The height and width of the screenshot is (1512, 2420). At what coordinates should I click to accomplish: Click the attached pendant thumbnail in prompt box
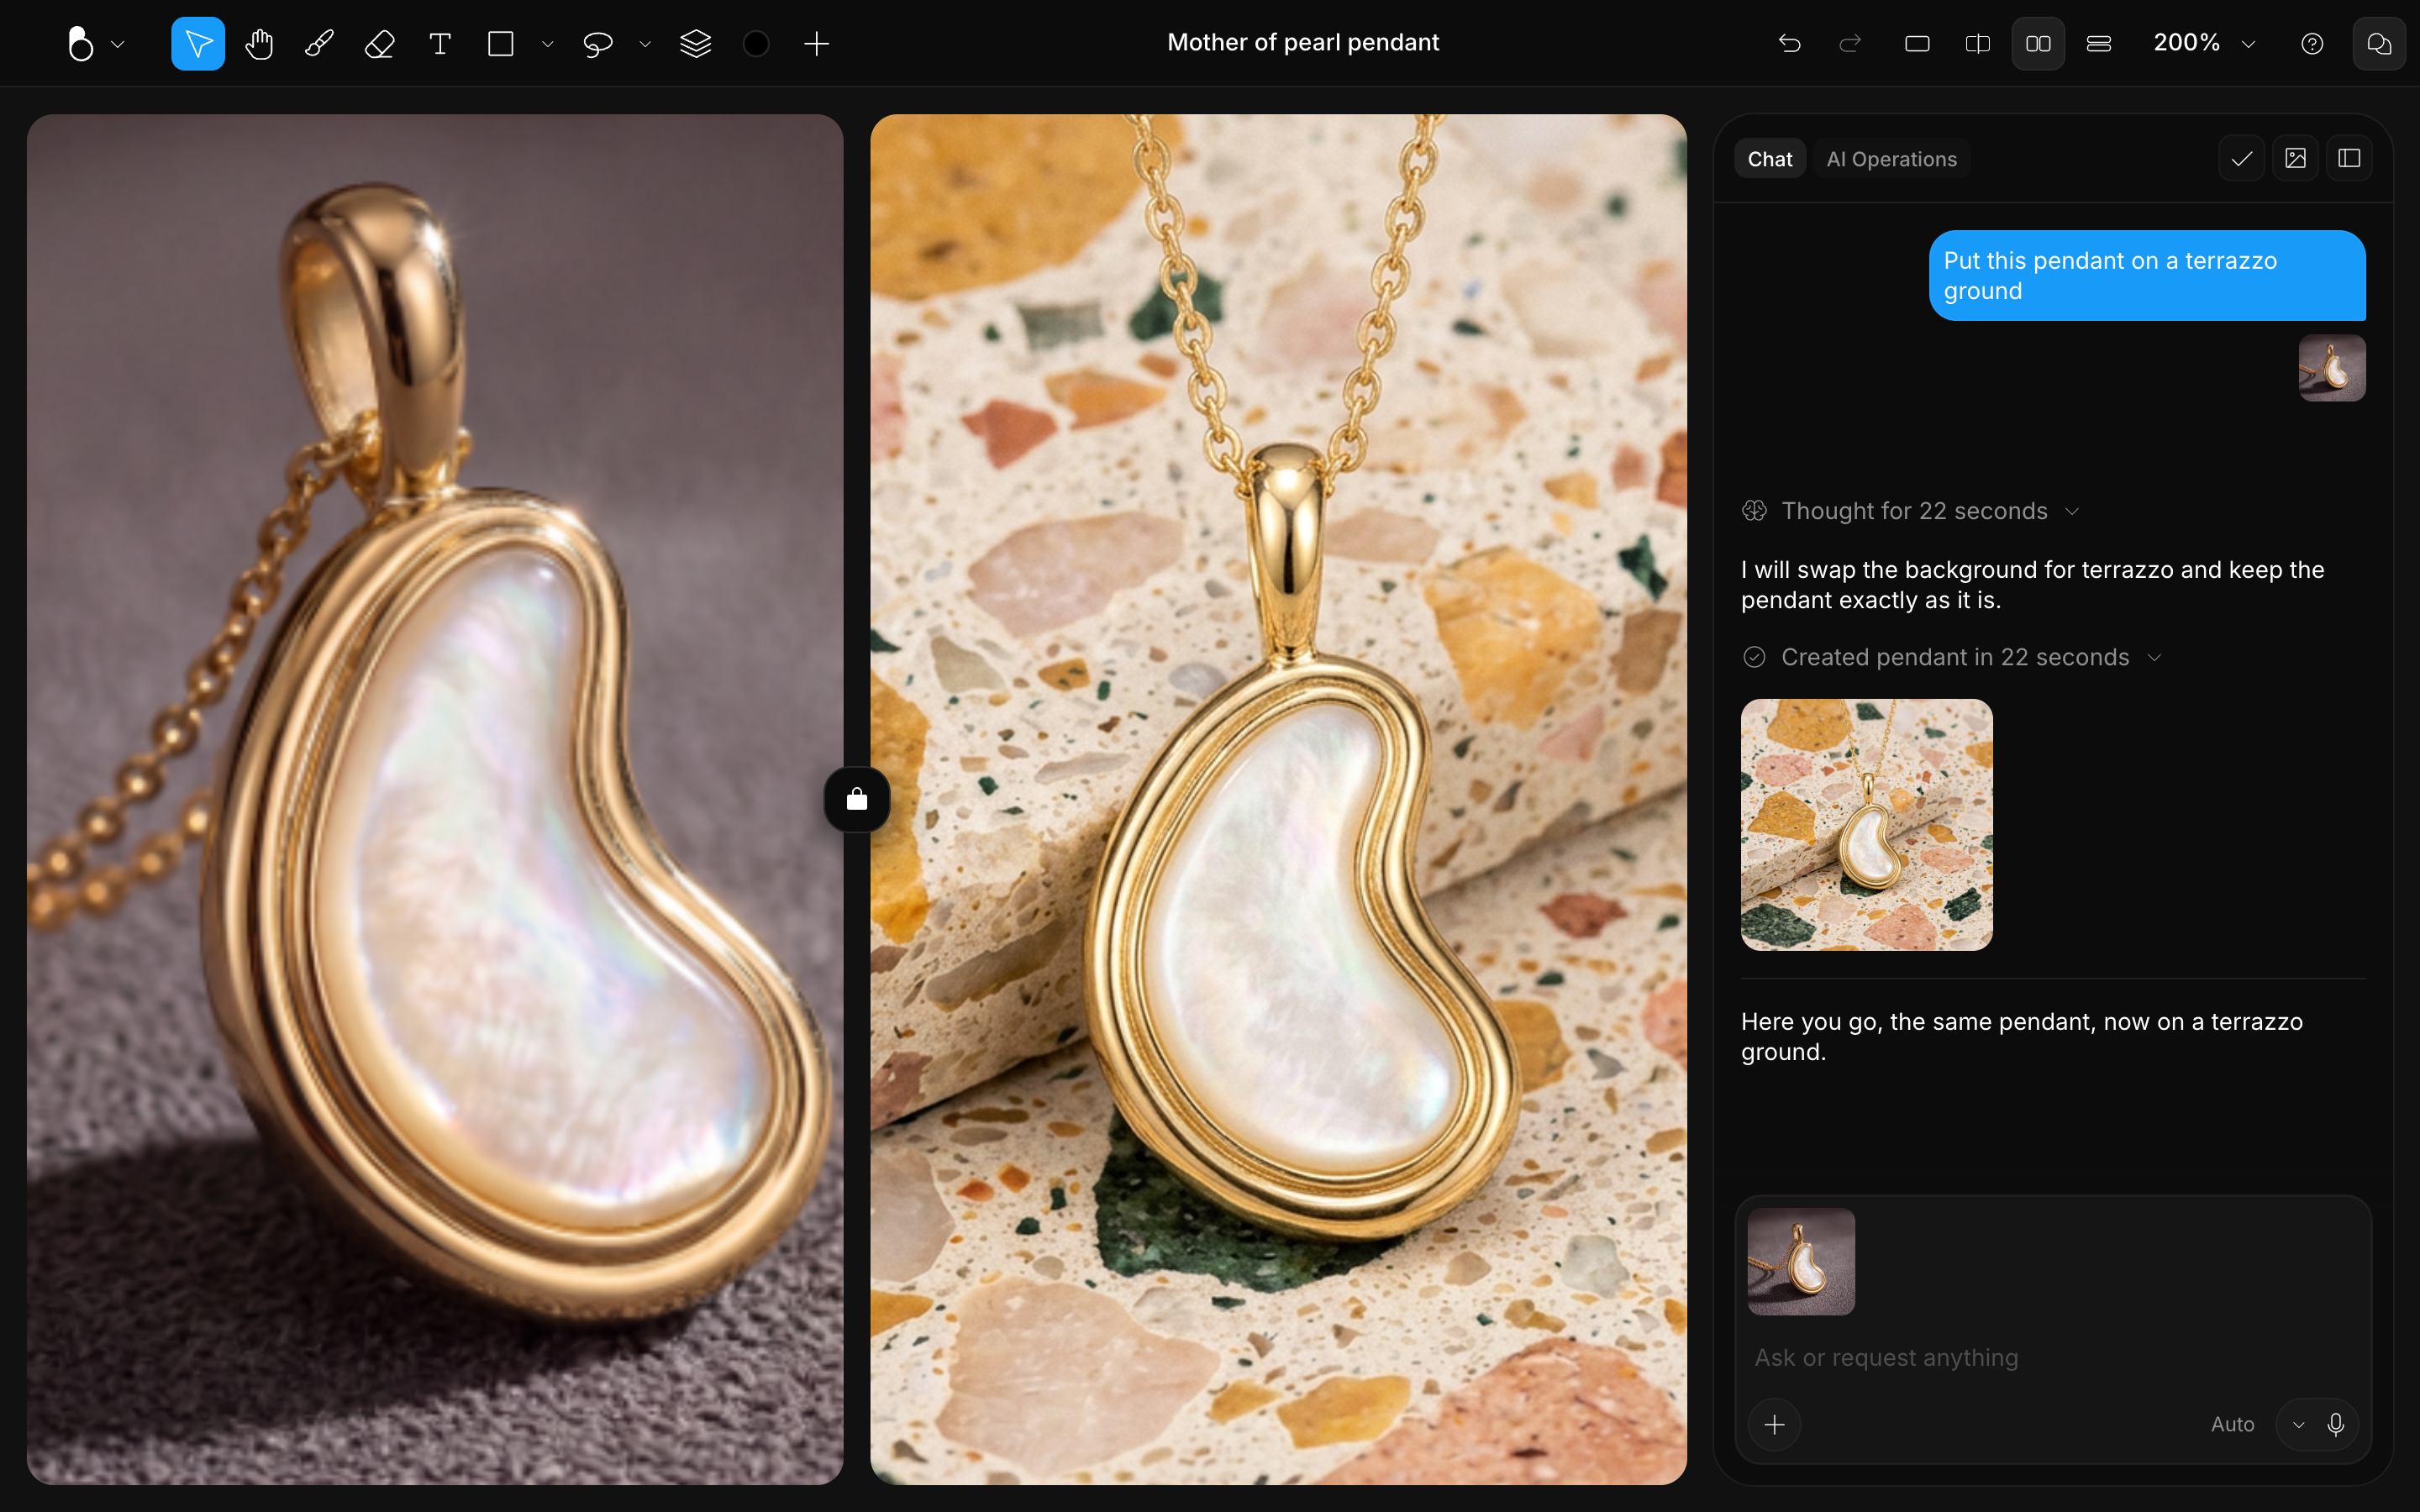[1801, 1261]
